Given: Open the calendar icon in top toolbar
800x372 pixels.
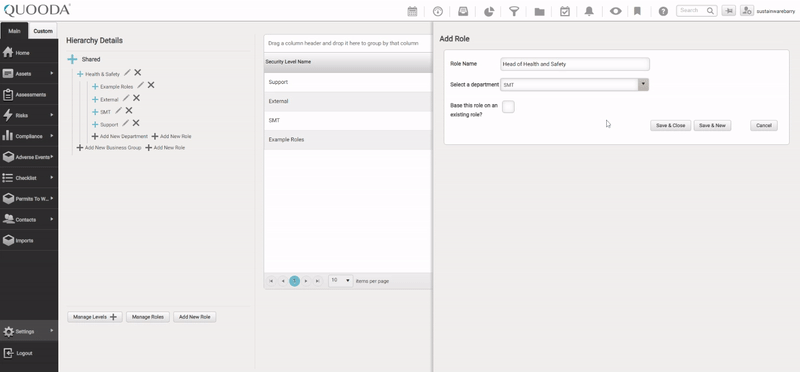Looking at the screenshot, I should 412,11.
